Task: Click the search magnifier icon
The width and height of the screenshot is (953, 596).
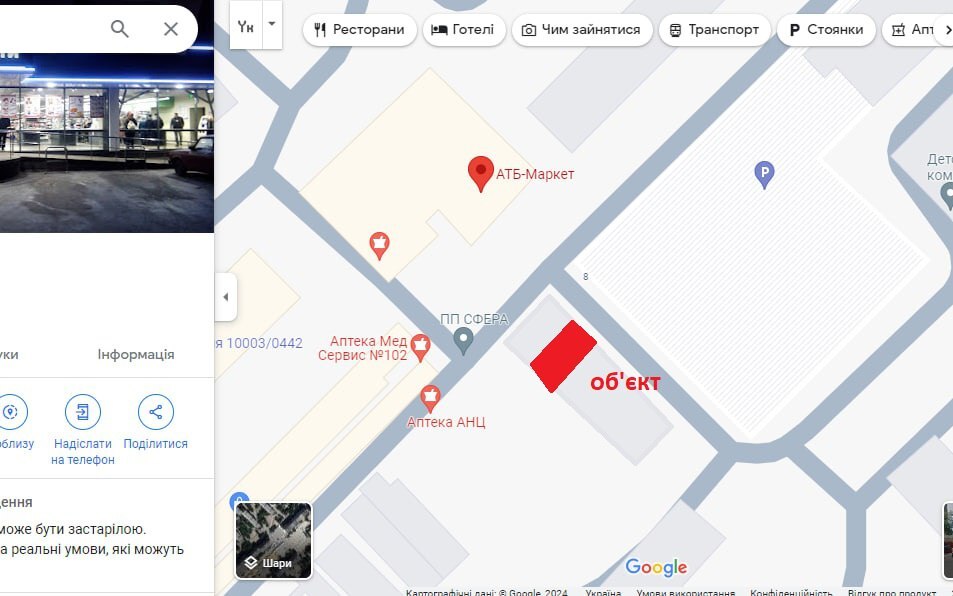Action: click(120, 29)
